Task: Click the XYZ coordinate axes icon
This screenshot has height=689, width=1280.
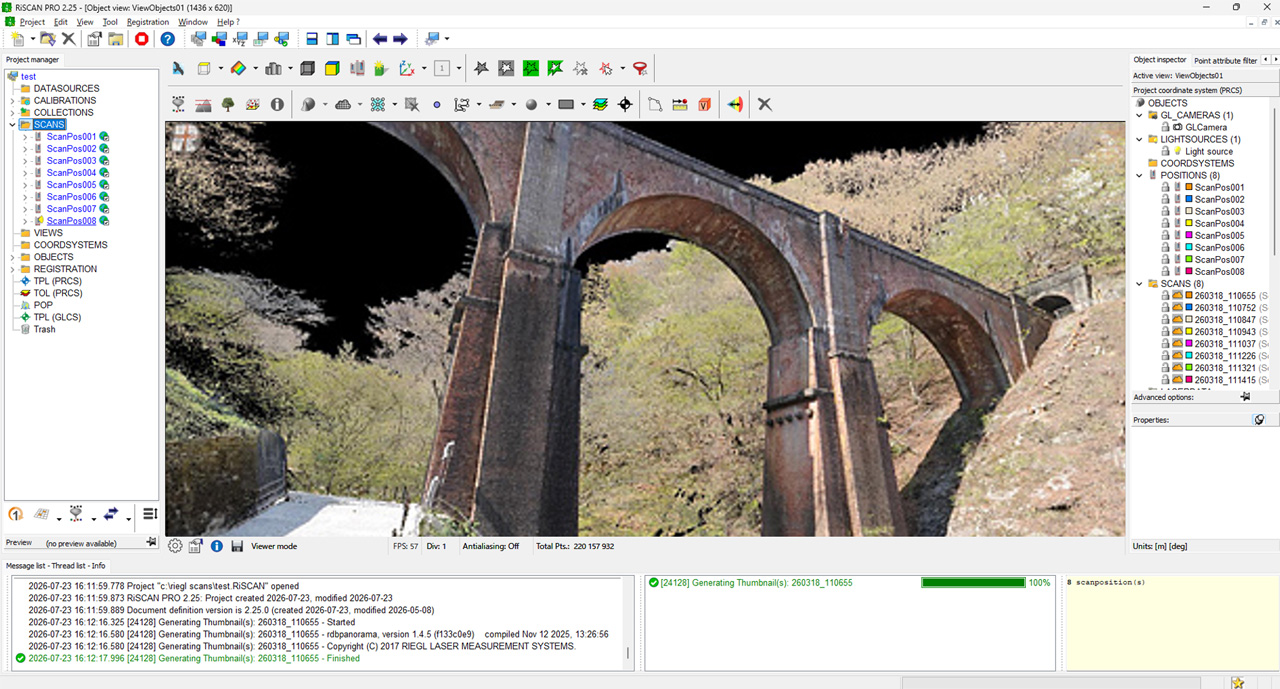Action: click(x=407, y=69)
